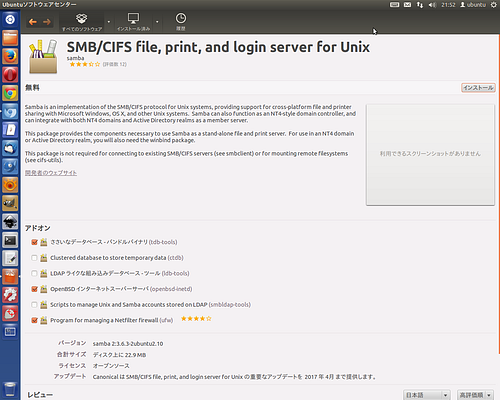The width and height of the screenshot is (500, 400).
Task: Open the workspace switcher dock icon
Action: (x=10, y=331)
